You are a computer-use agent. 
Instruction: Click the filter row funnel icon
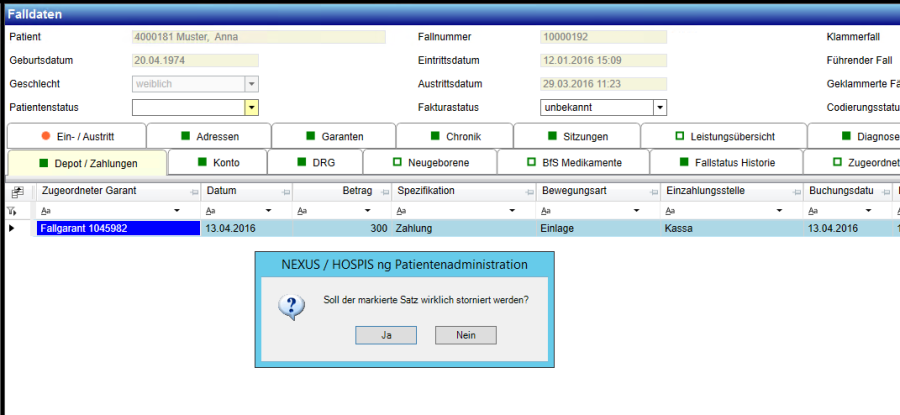point(11,211)
